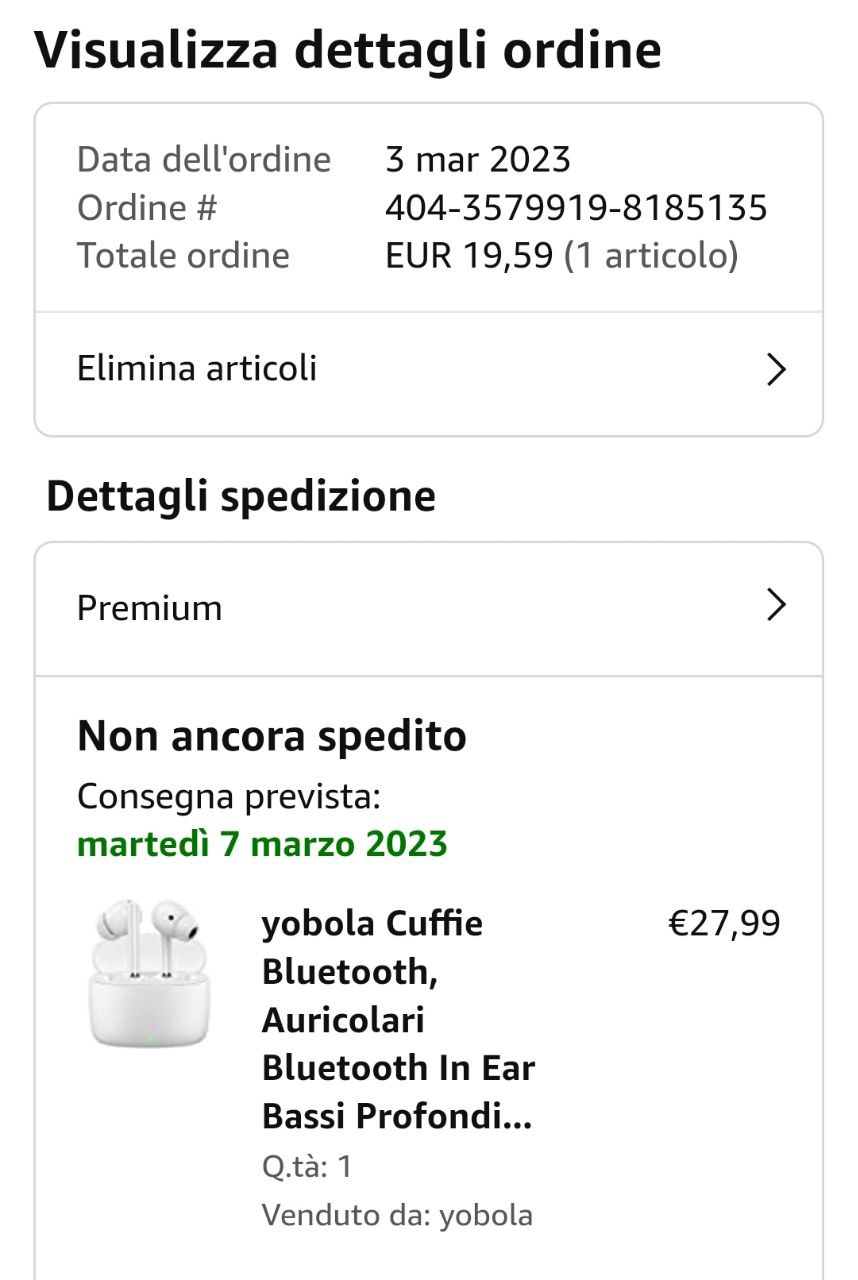The image size is (858, 1280).
Task: Click the green martedì 7 marzo 2023 date
Action: coord(262,844)
